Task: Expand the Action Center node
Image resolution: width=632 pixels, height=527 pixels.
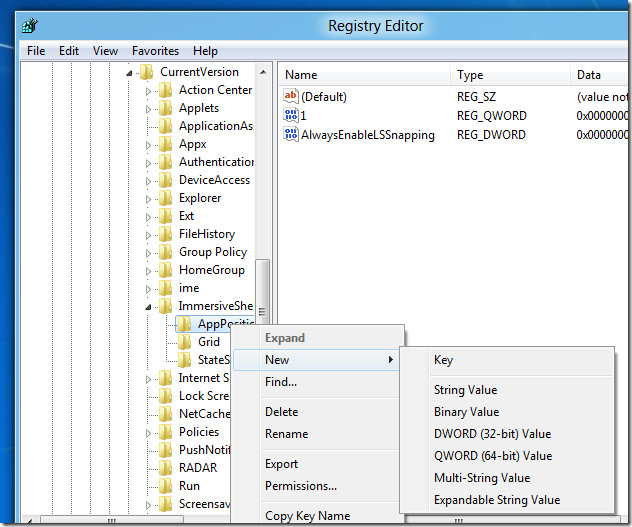Action: pyautogui.click(x=148, y=91)
